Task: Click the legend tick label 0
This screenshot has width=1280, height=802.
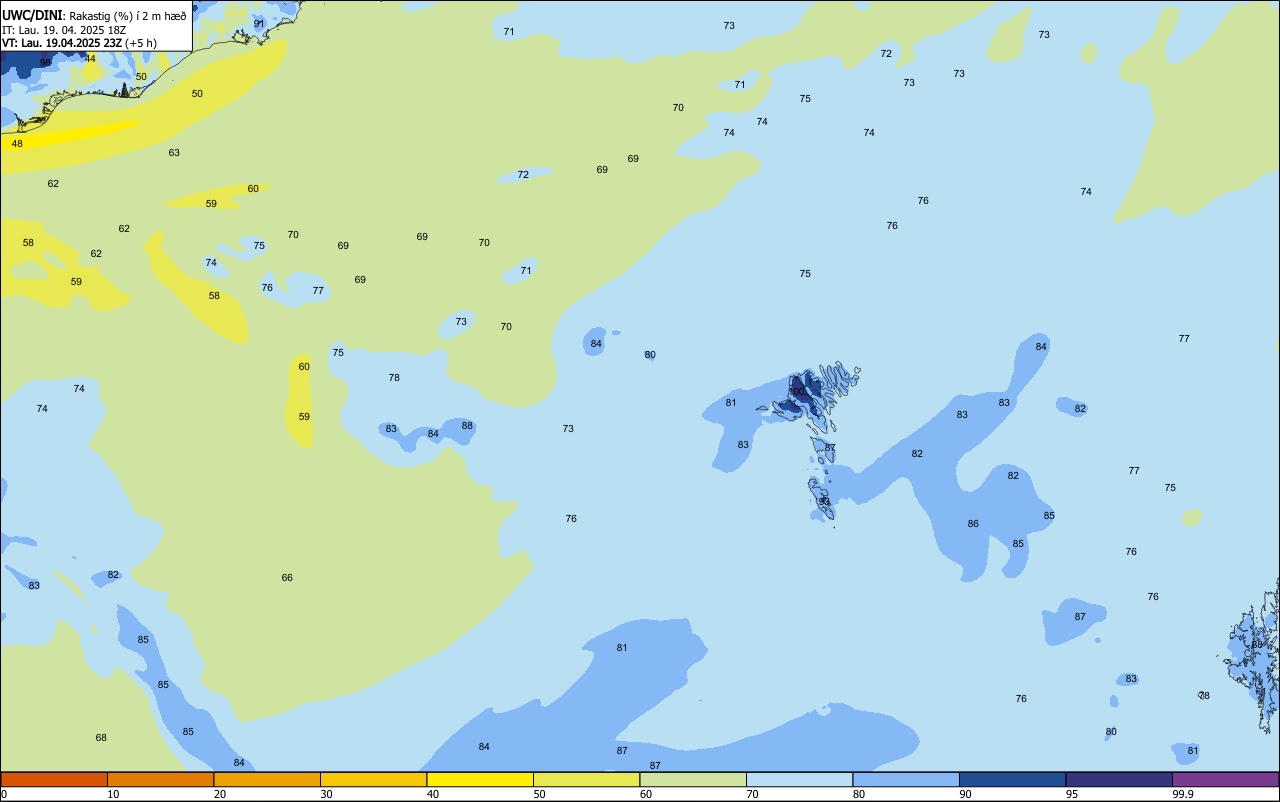Action: pos(4,794)
